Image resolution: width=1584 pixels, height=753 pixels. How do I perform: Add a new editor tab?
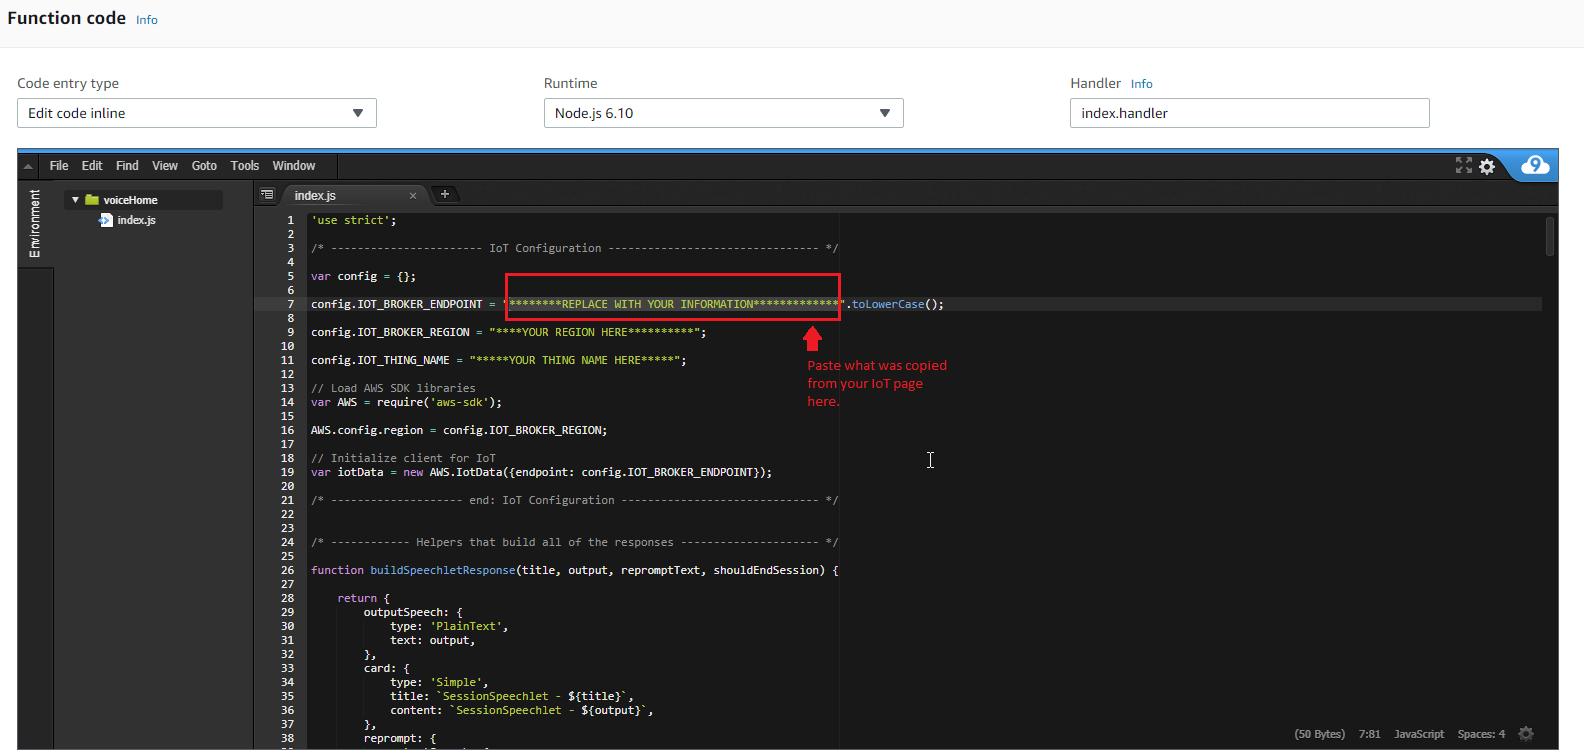(x=445, y=194)
